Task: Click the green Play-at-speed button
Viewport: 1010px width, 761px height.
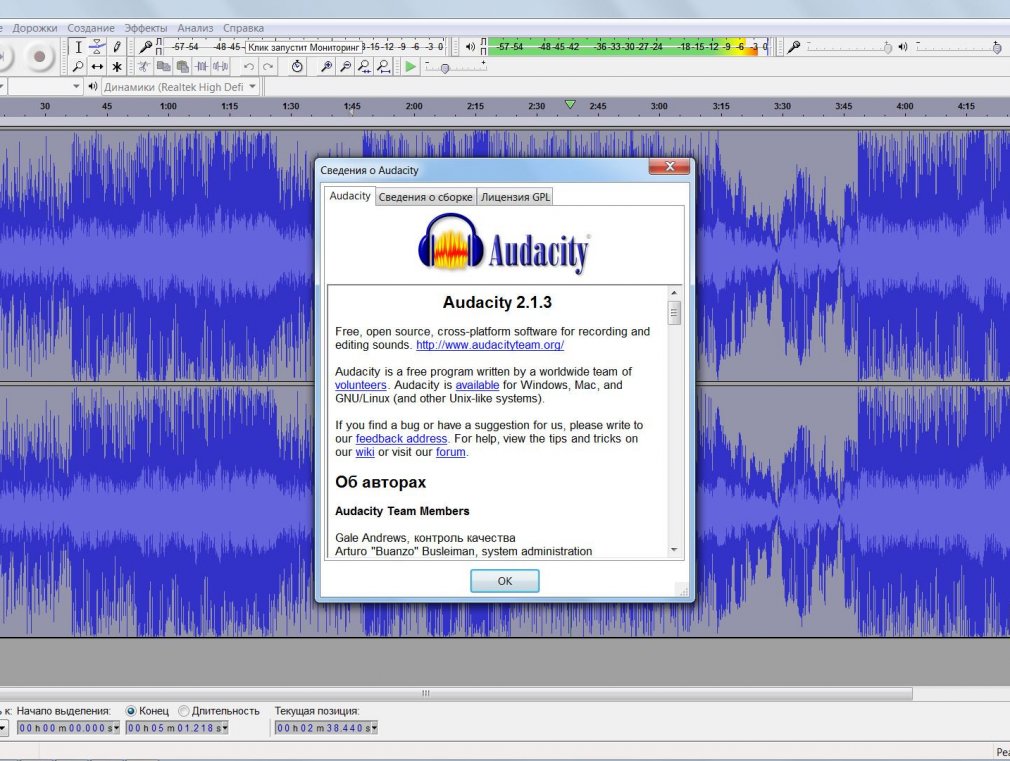Action: [410, 66]
